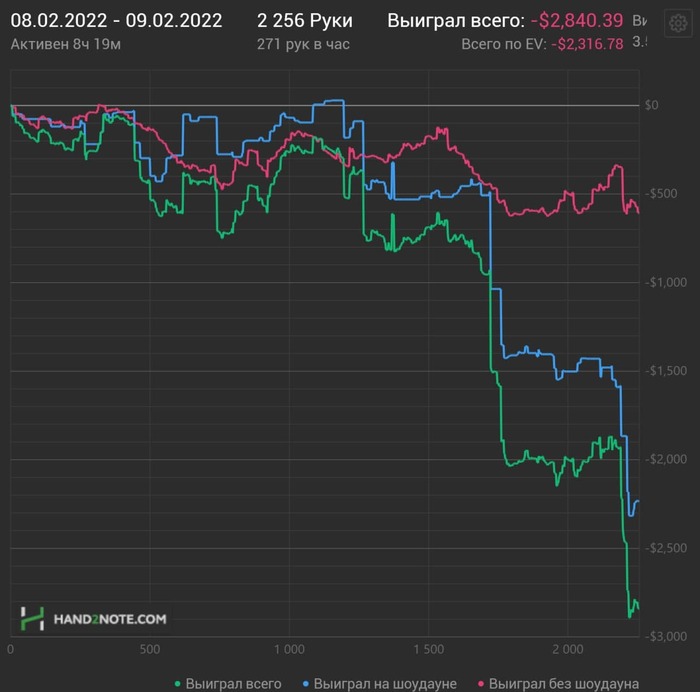Select the '2 256 Руки' hands counter
Image resolution: width=700 pixels, height=692 pixels.
click(305, 21)
